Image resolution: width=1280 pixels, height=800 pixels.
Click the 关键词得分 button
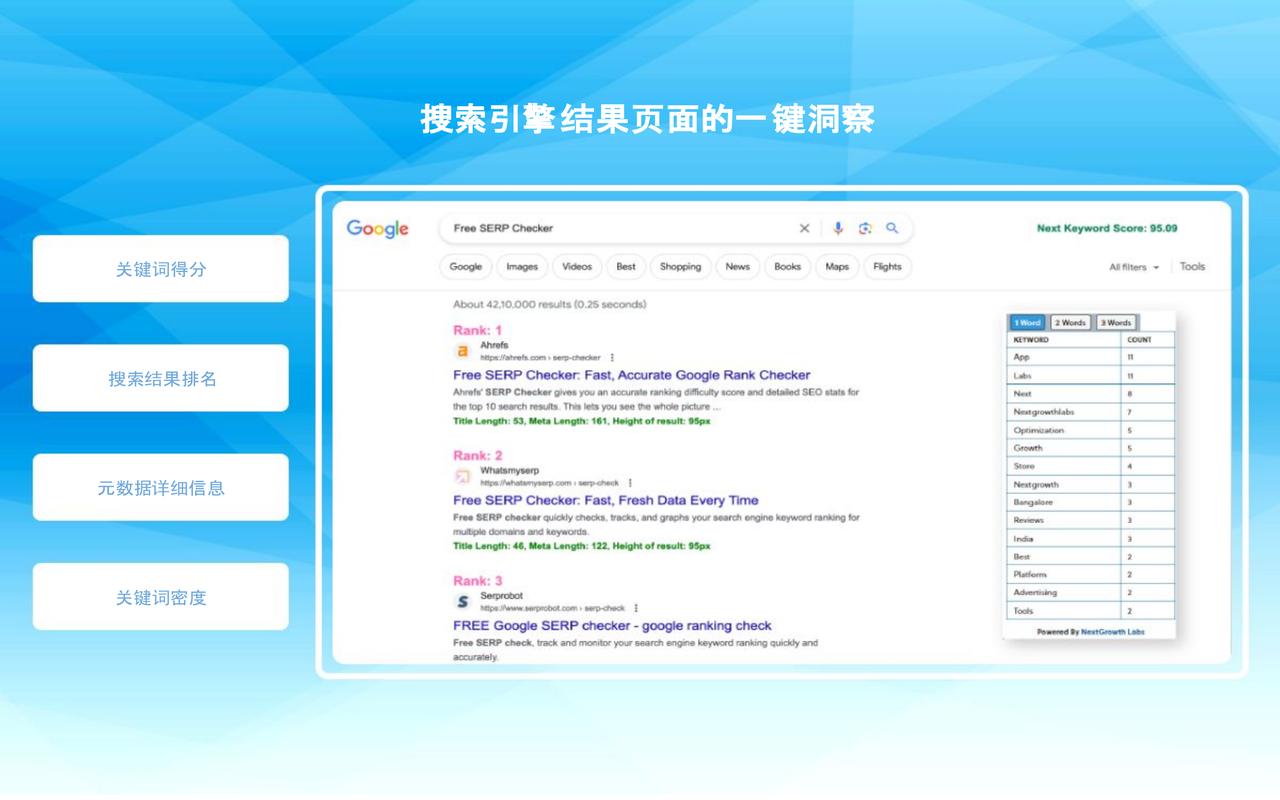[161, 269]
